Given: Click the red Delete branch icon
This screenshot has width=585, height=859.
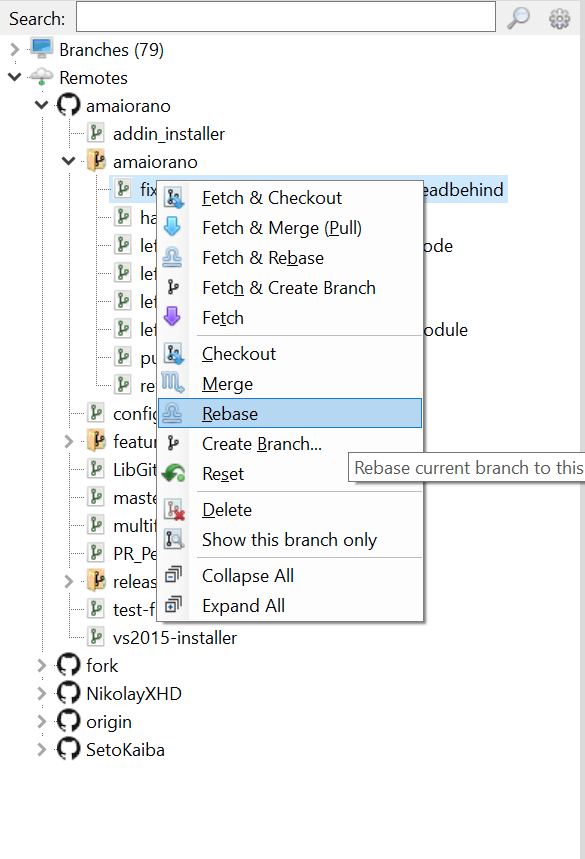Looking at the screenshot, I should click(x=175, y=509).
